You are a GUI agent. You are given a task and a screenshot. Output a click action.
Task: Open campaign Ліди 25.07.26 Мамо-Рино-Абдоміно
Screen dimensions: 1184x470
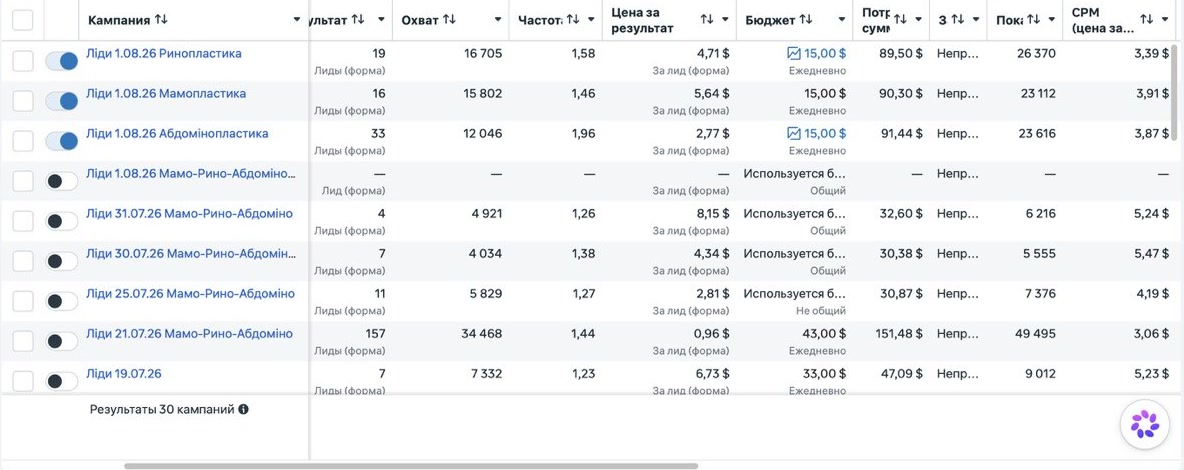(x=190, y=293)
